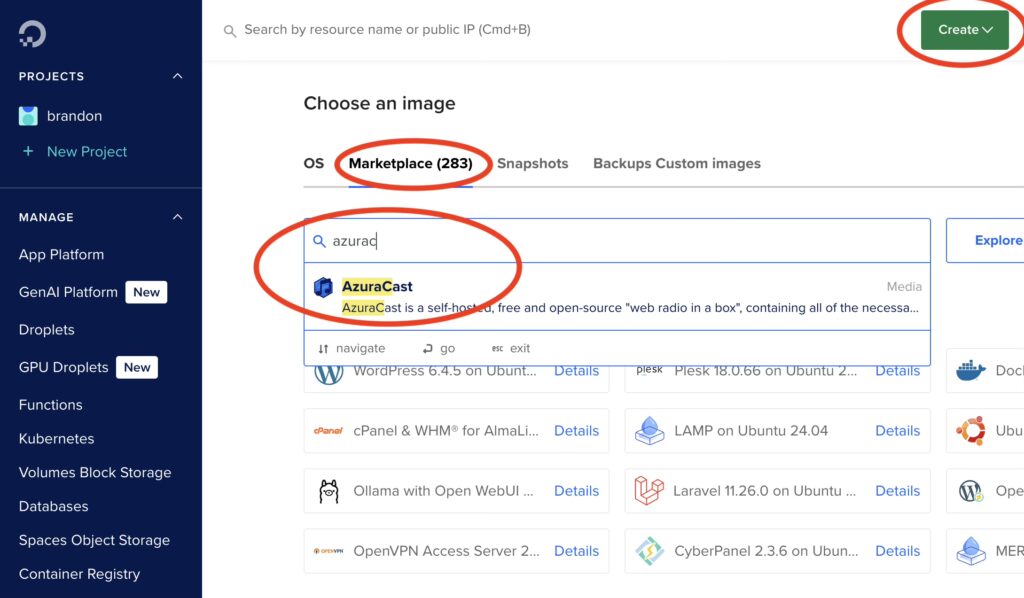Select the AzuraCast search result

coord(616,296)
